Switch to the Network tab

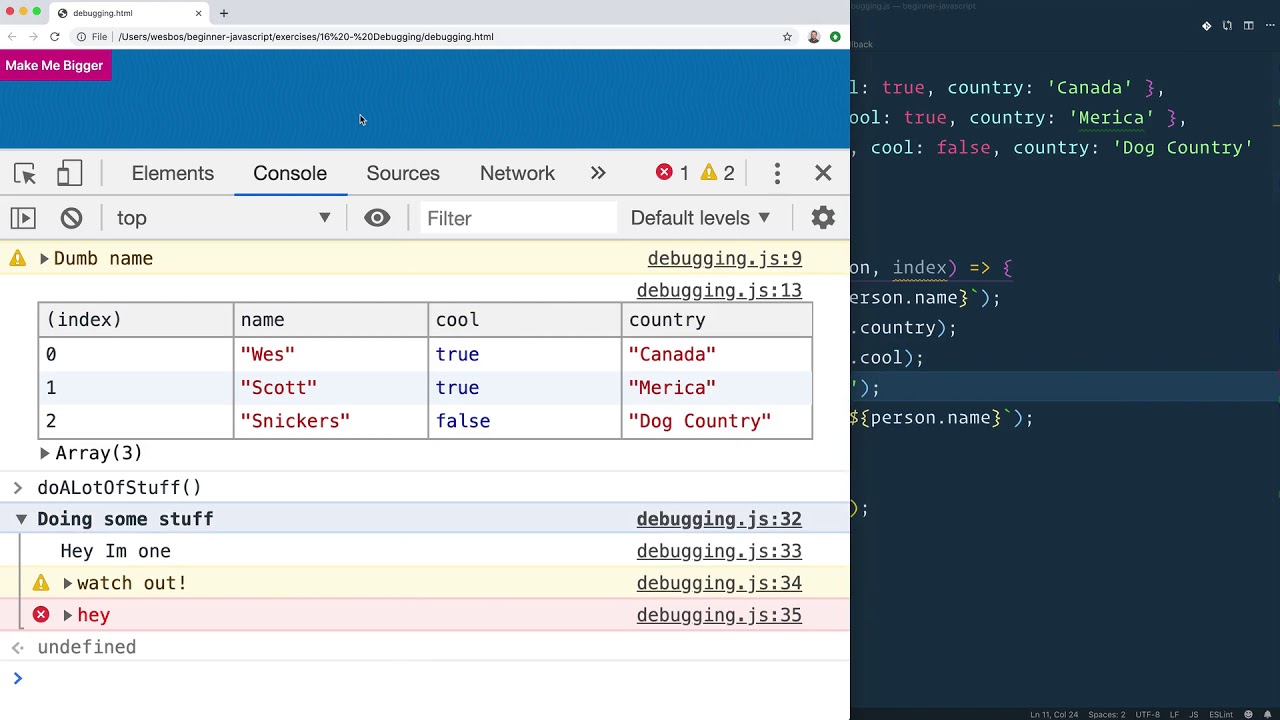517,173
